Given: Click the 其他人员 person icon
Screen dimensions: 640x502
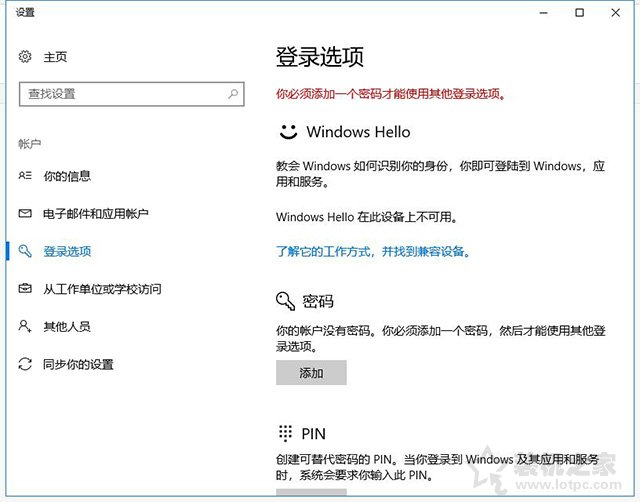Looking at the screenshot, I should (26, 326).
